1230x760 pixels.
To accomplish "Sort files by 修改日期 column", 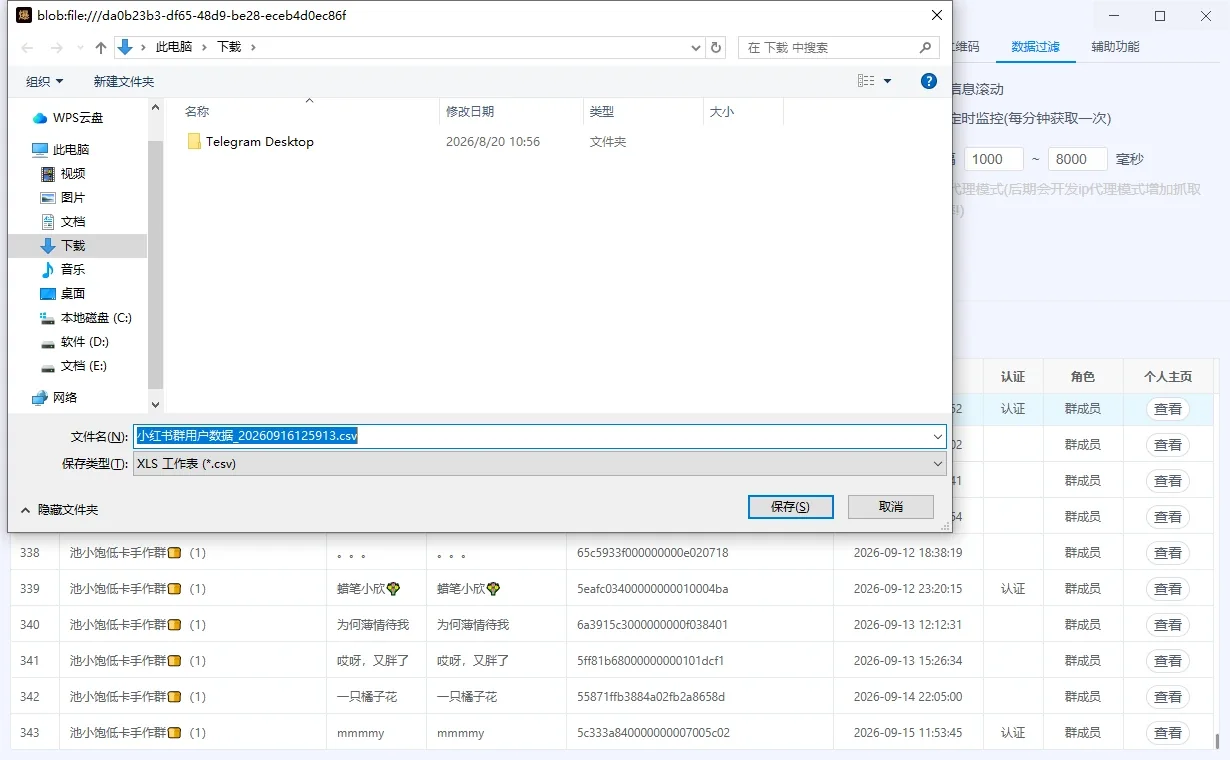I will (511, 112).
